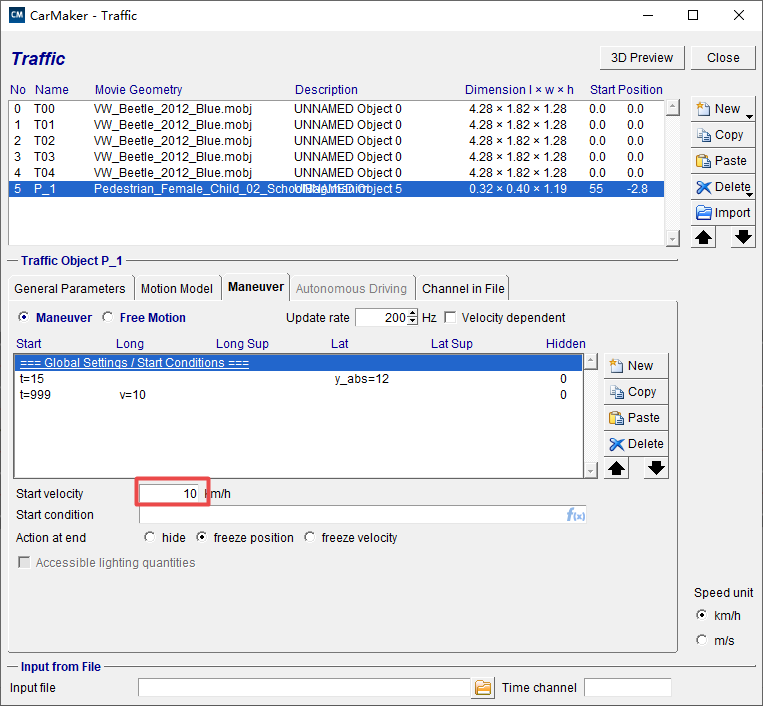Image resolution: width=763 pixels, height=706 pixels.
Task: Switch to the Maneuver tab
Action: pyautogui.click(x=256, y=287)
